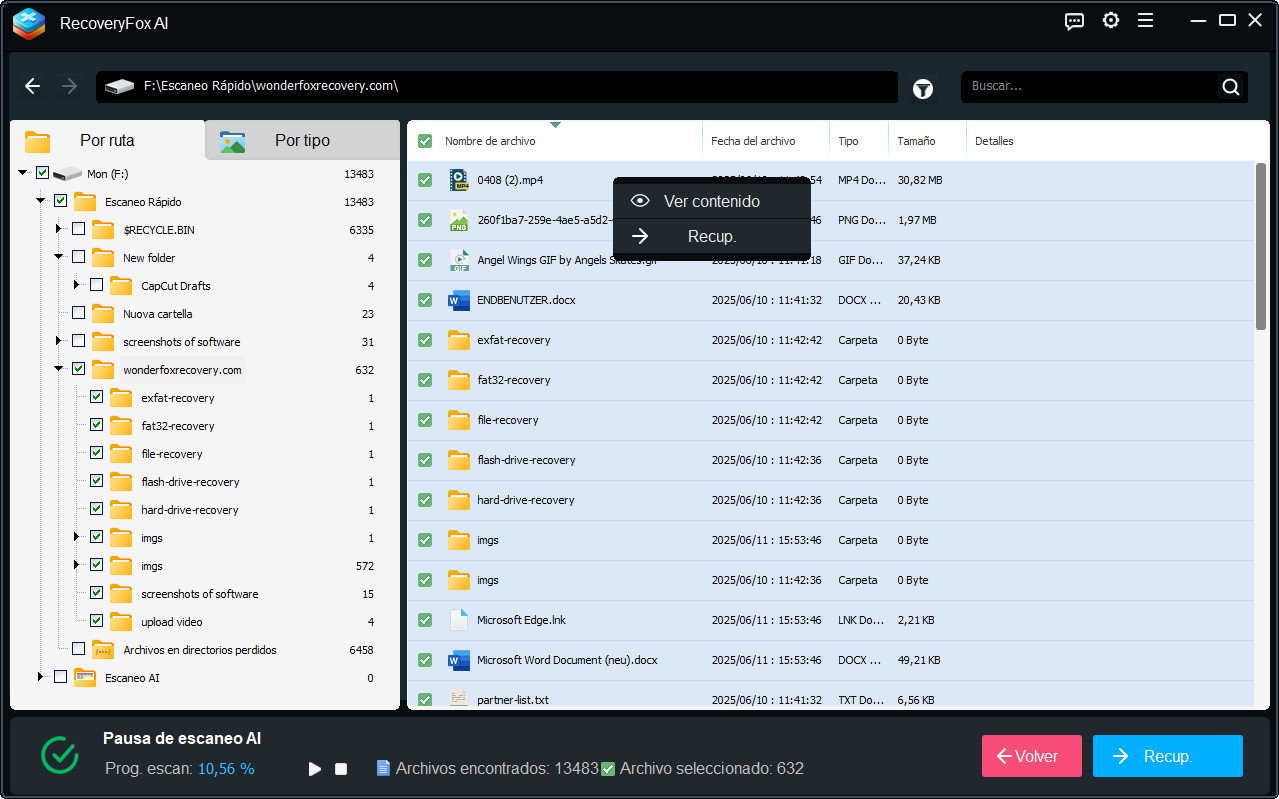The image size is (1279, 799).
Task: Click the Por ruta folder icon
Action: [37, 141]
